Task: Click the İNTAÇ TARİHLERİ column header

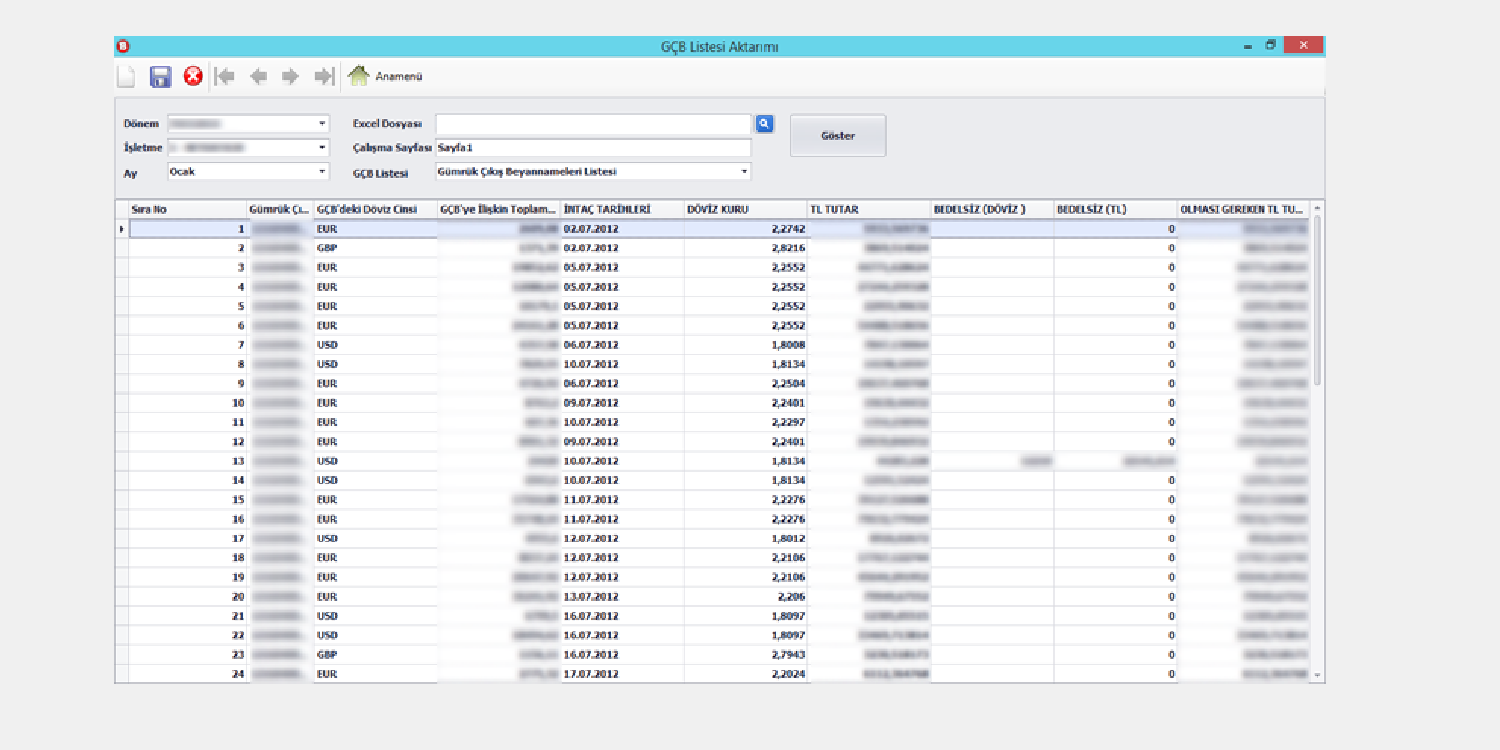Action: click(x=621, y=210)
